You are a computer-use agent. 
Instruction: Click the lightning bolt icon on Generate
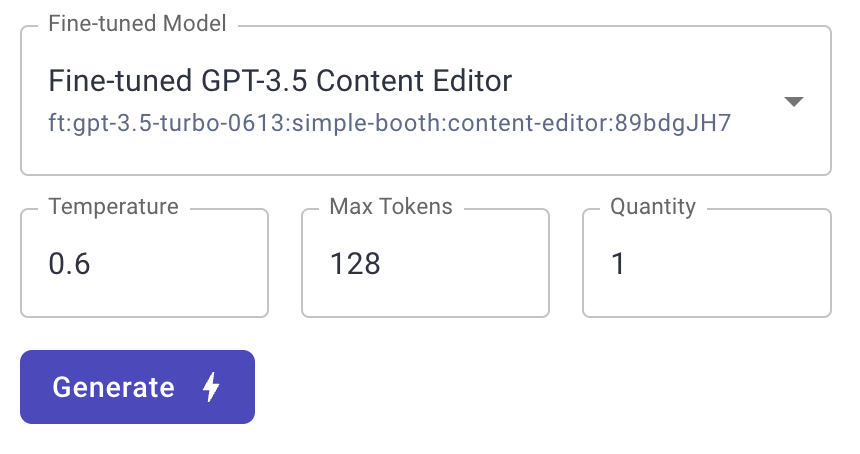click(x=211, y=387)
